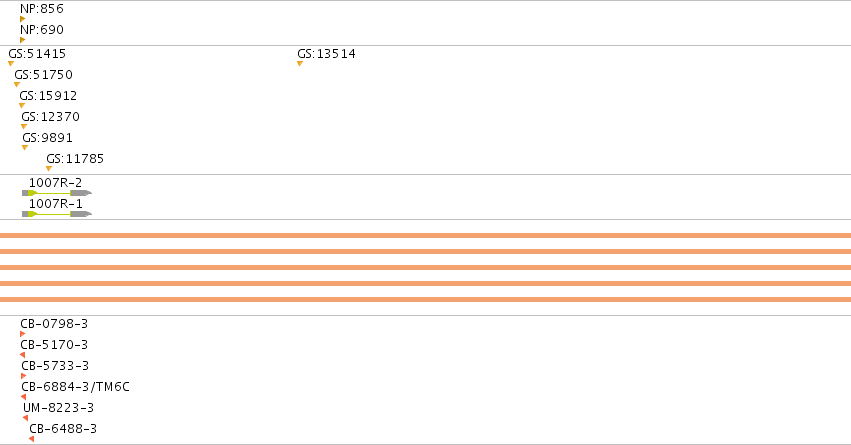
Task: Select the GS:15912 feature marker
Action: pyautogui.click(x=22, y=106)
